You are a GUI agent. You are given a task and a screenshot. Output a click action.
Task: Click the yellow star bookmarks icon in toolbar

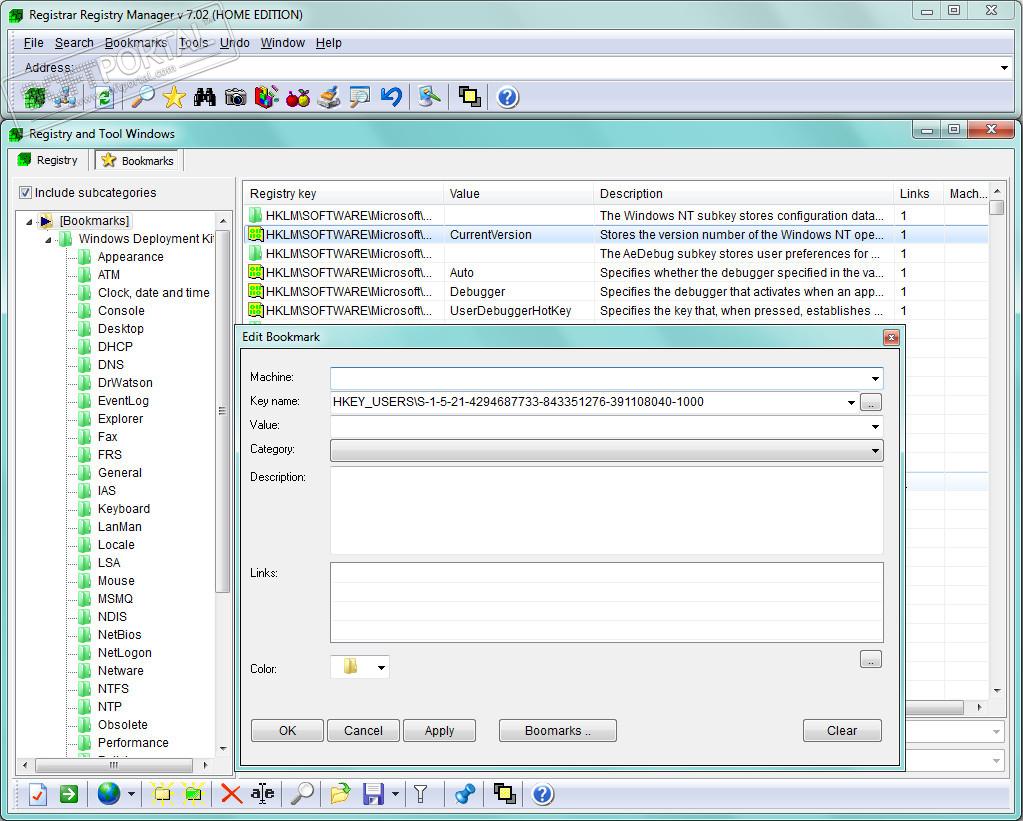174,97
